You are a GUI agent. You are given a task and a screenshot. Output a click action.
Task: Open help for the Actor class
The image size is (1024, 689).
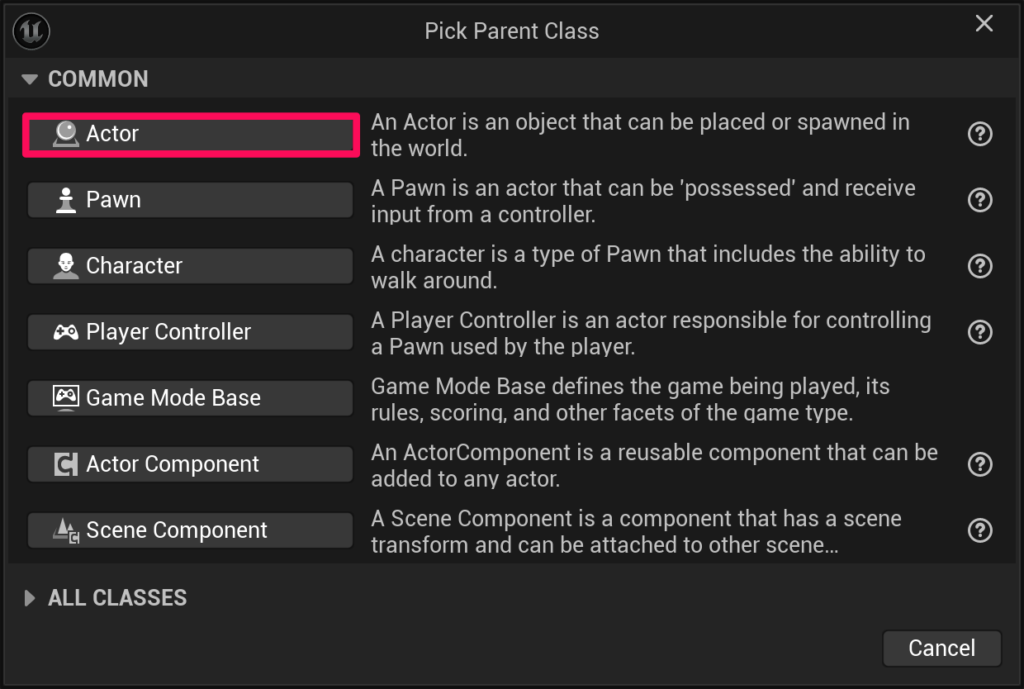[x=980, y=134]
